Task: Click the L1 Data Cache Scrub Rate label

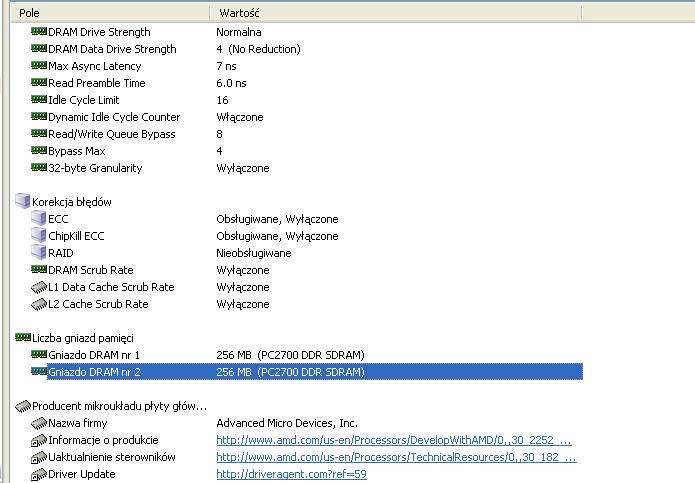Action: (111, 287)
